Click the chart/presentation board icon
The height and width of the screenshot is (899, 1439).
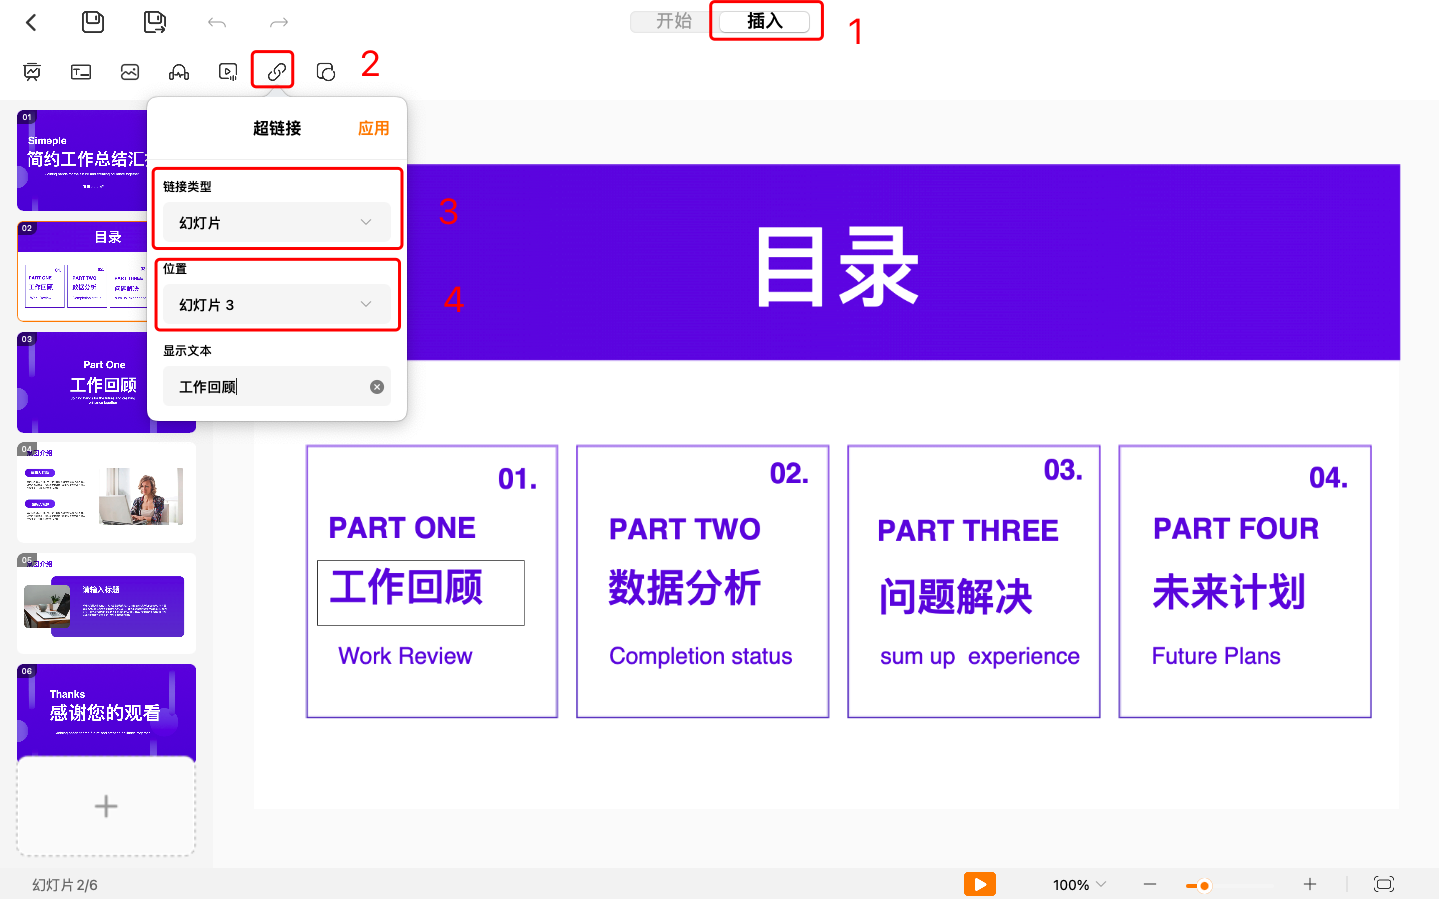[x=32, y=70]
